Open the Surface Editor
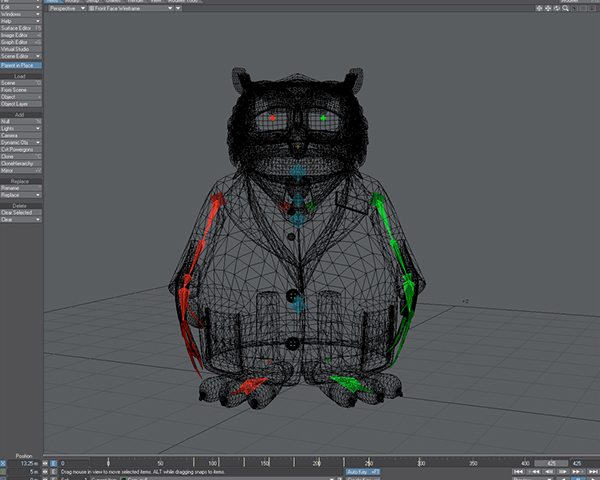Screen dimensions: 600x480 pos(21,28)
